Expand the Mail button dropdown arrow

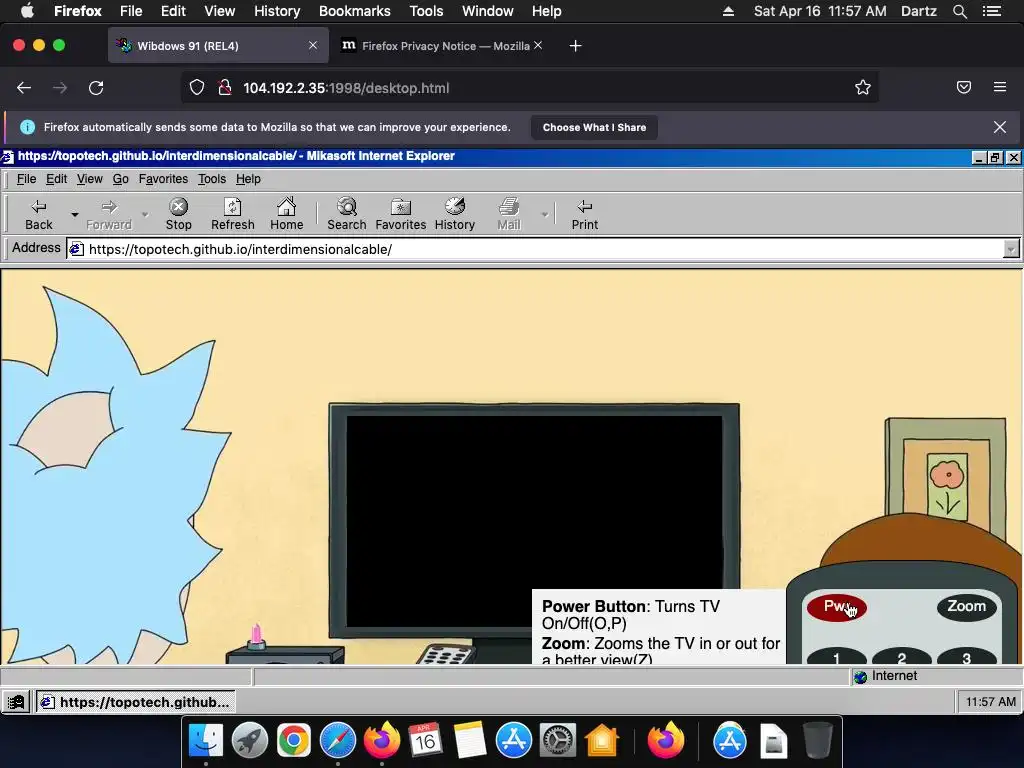544,214
